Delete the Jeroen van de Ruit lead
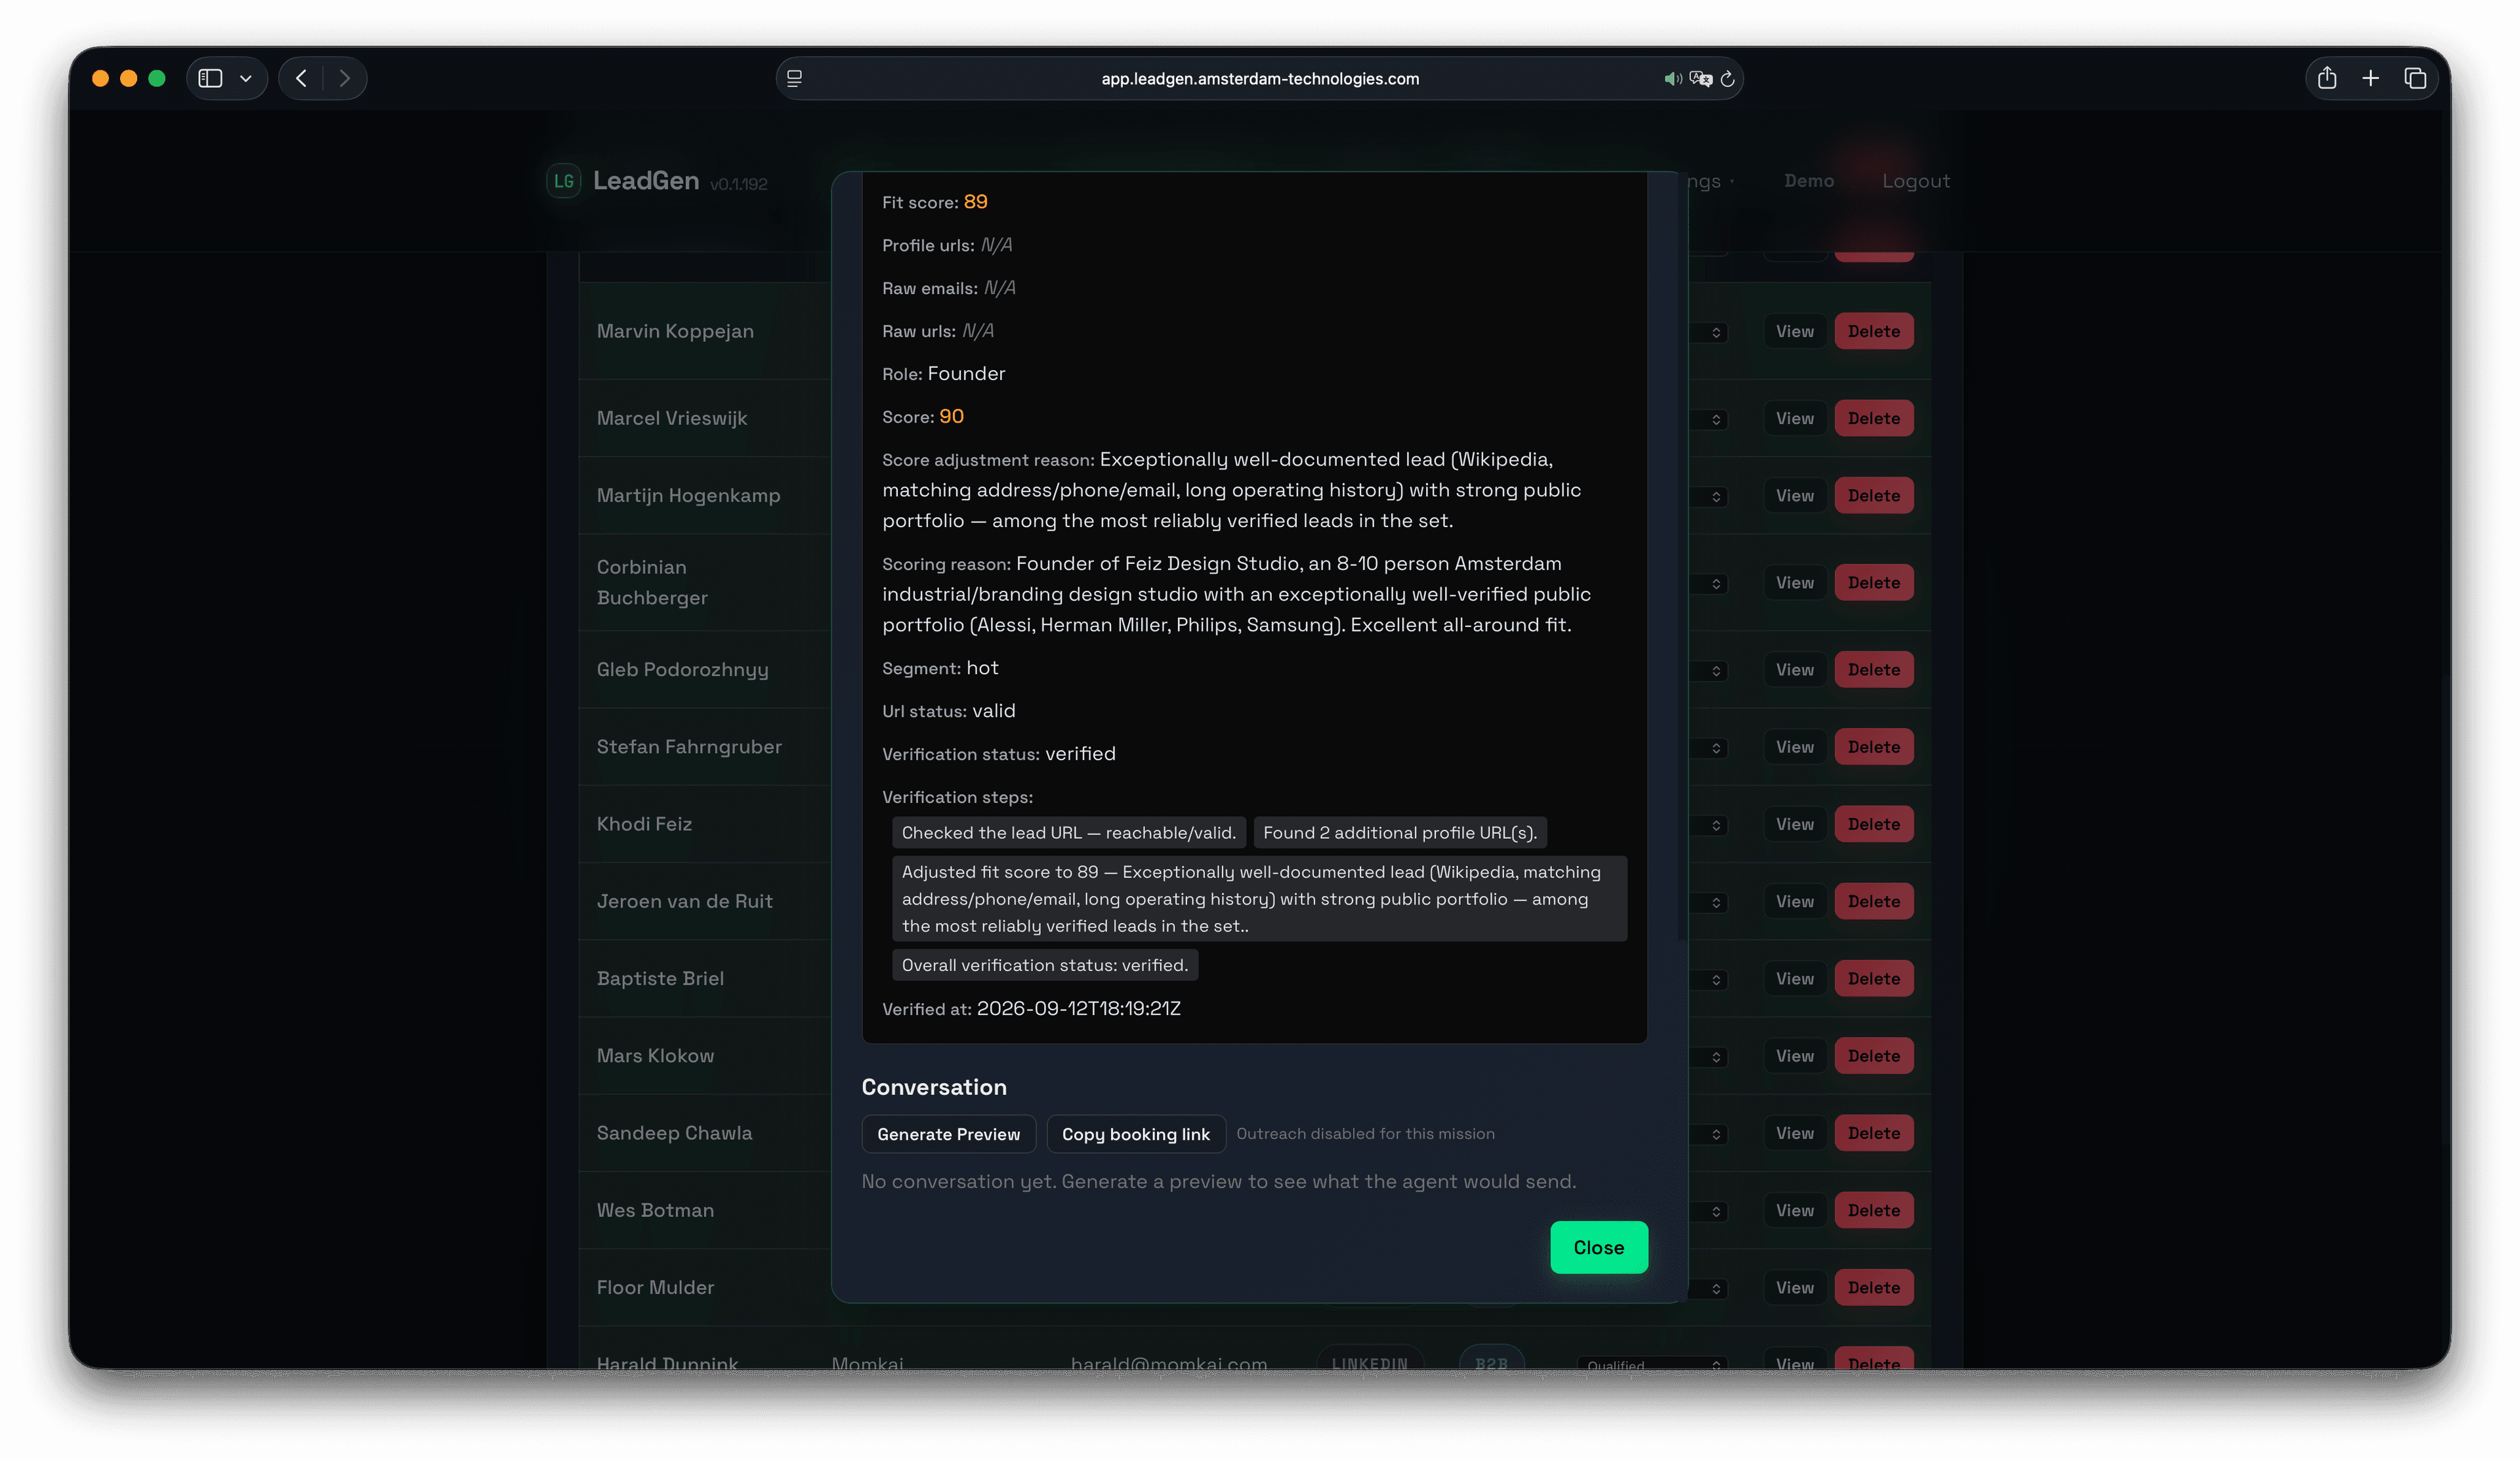Screen dimensions: 2520x1460 click(1874, 901)
